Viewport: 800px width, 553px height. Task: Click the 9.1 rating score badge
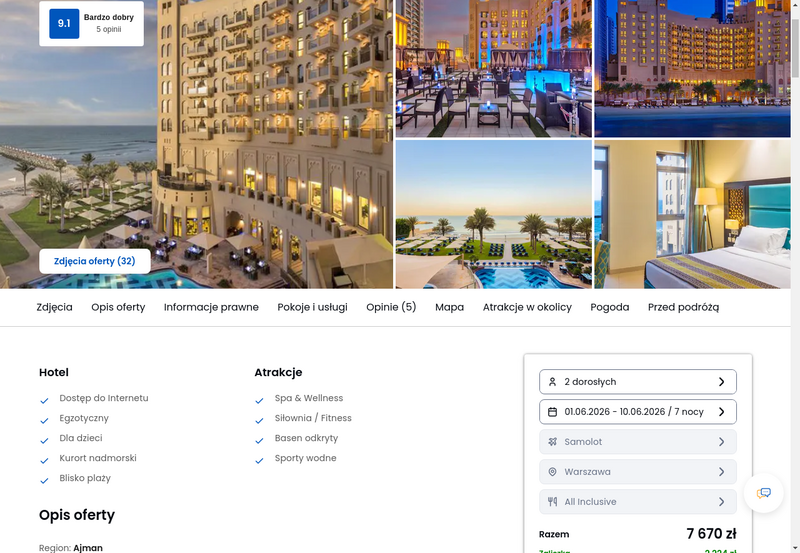(x=64, y=23)
